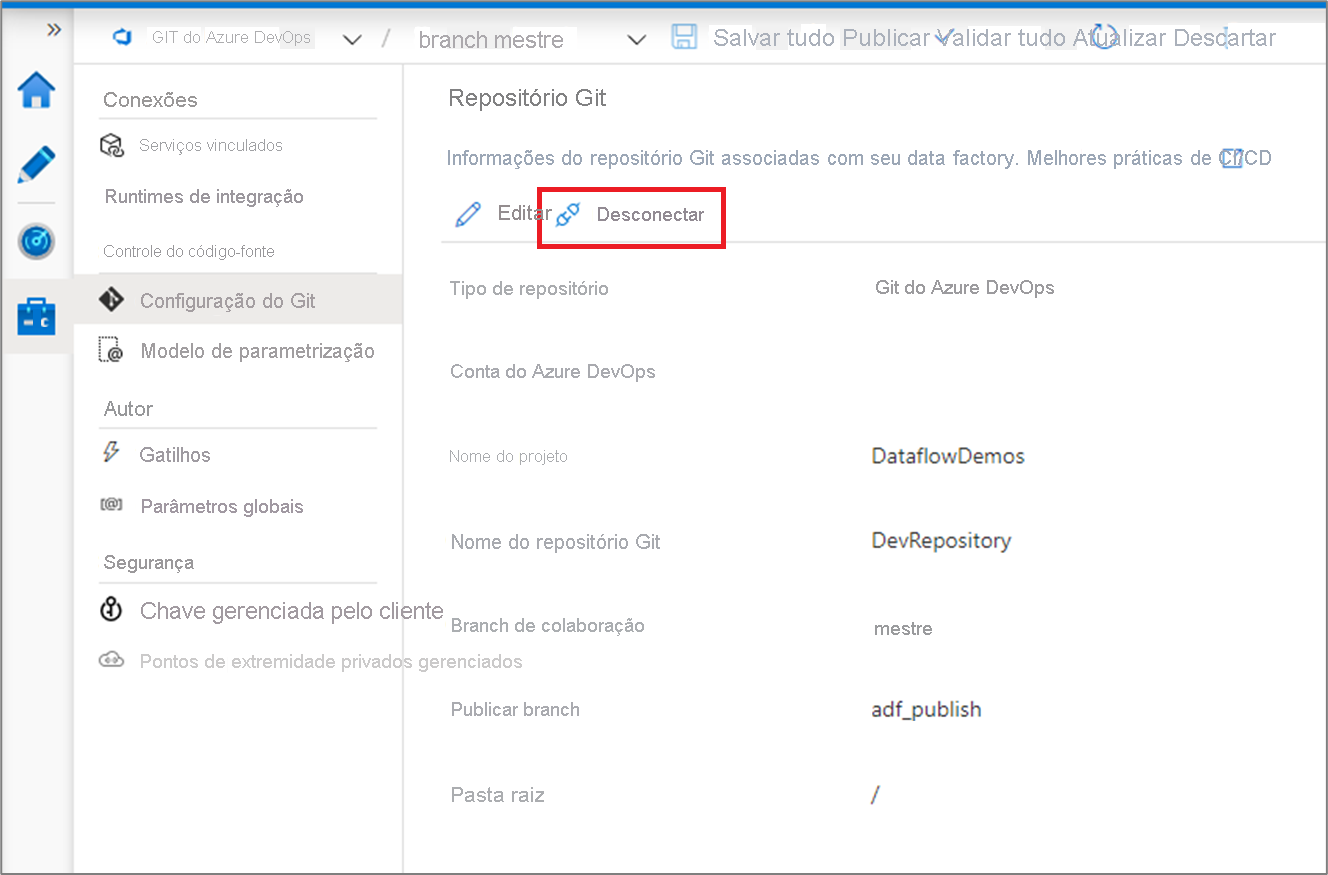Click the Editar pencil icon

point(468,214)
